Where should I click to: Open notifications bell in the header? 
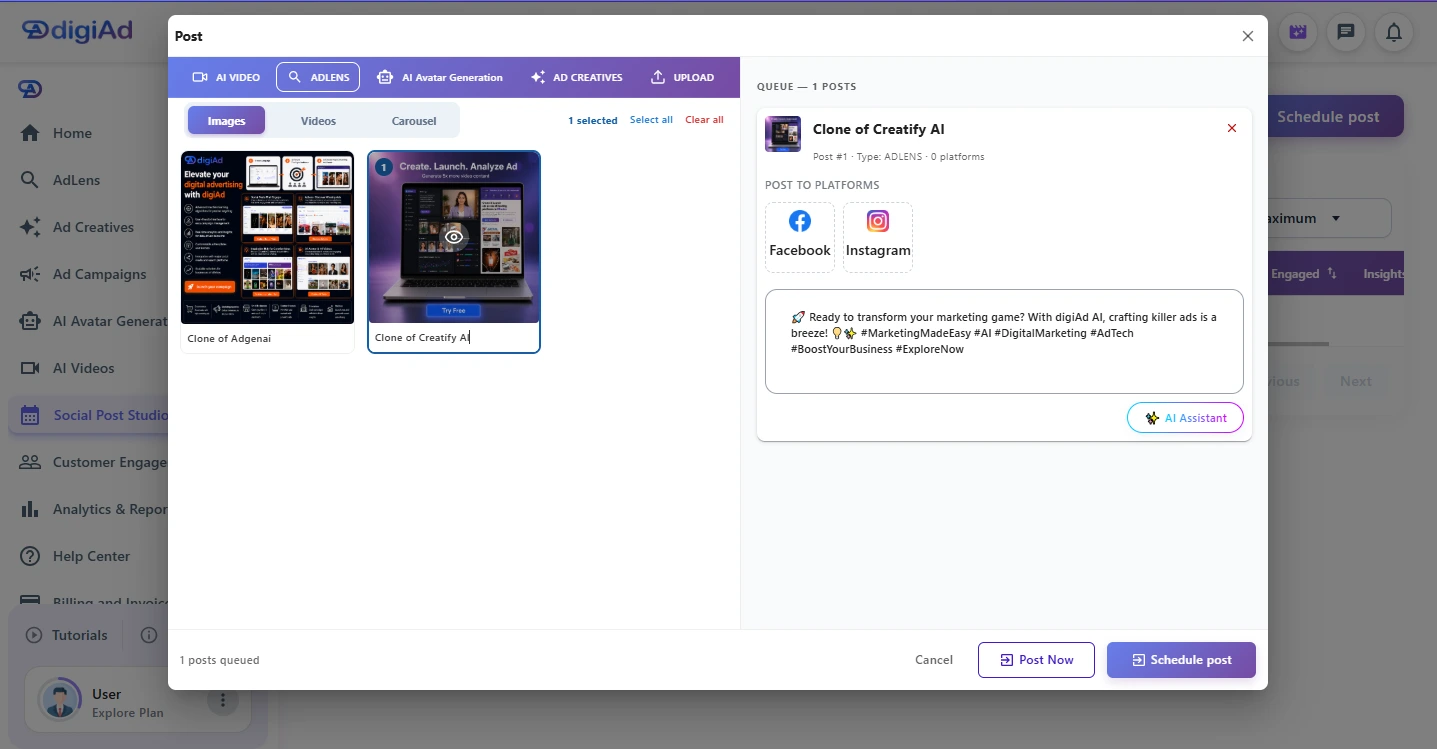click(1394, 32)
